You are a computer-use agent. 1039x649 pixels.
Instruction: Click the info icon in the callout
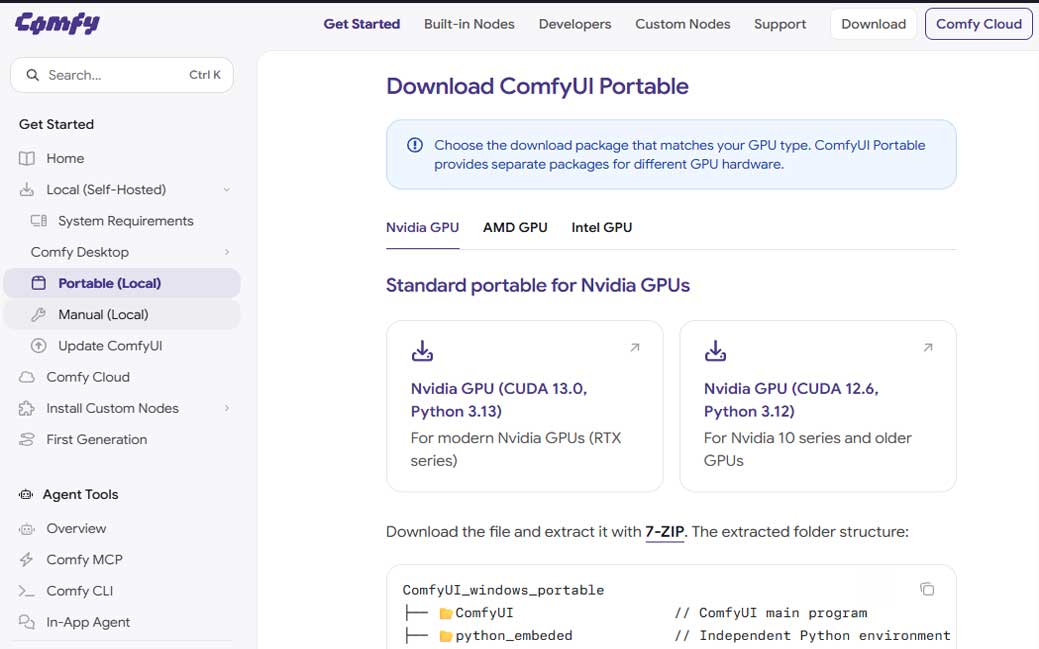(x=415, y=145)
